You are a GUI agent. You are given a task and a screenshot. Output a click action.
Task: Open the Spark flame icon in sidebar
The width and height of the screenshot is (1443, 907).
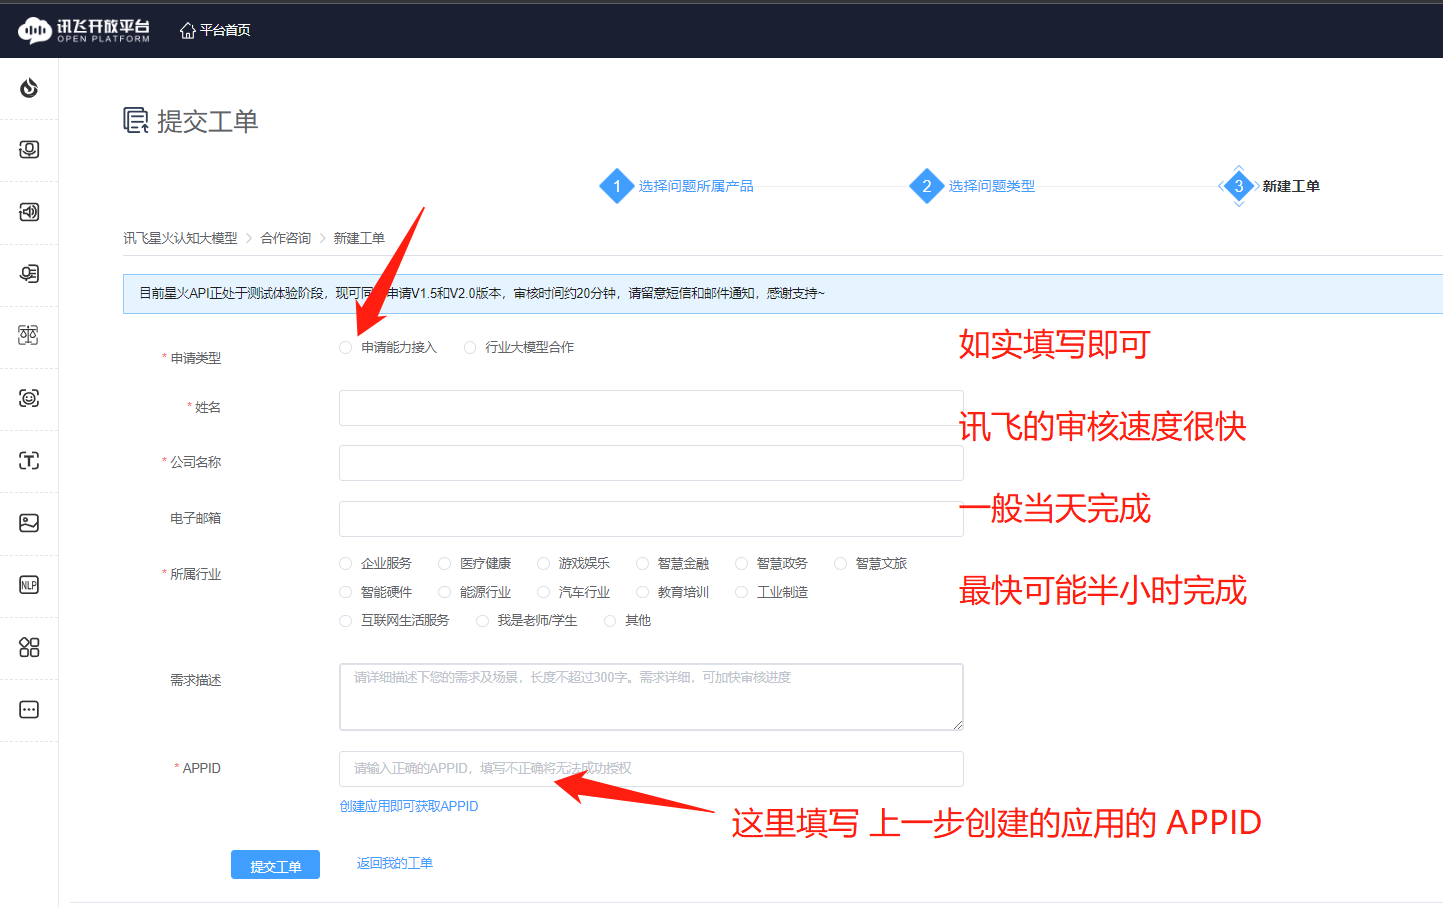29,88
